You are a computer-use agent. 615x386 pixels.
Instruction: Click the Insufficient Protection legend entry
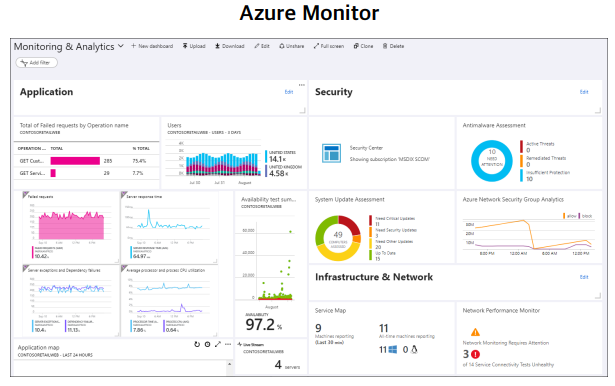coord(545,175)
